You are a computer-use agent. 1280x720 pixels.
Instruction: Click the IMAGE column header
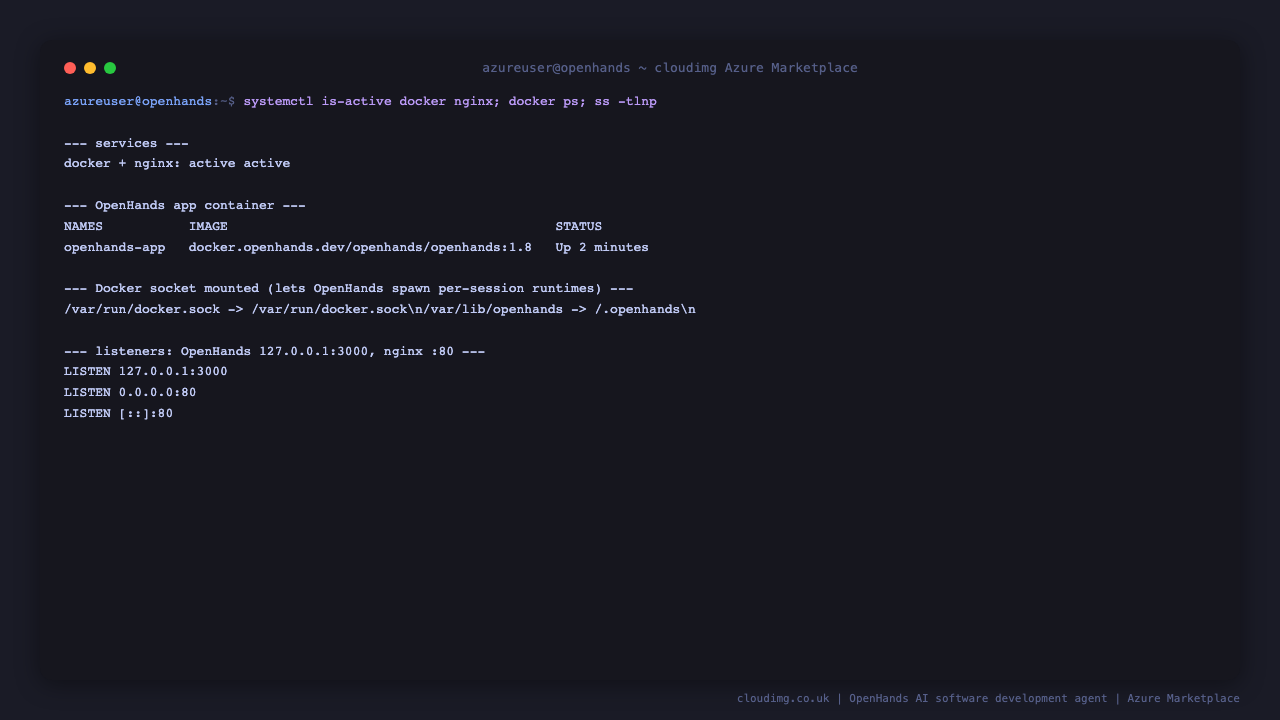(x=208, y=226)
